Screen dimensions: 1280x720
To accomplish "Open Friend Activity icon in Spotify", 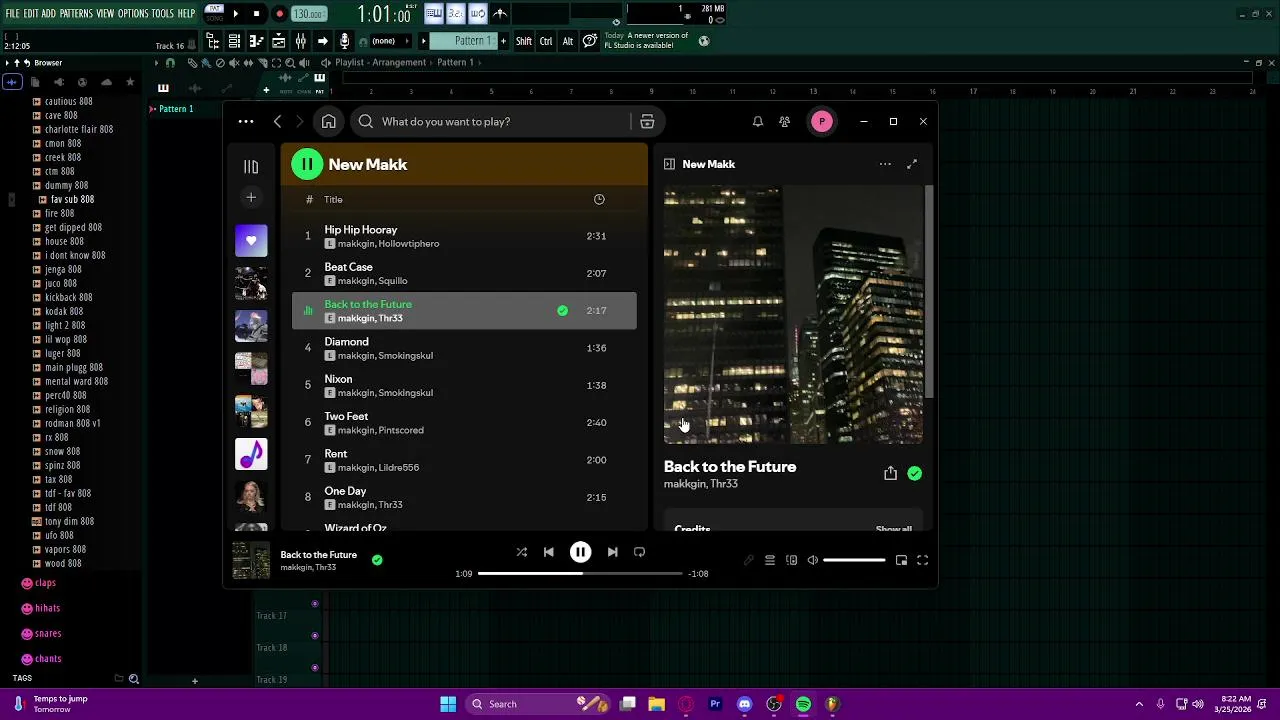I will tap(784, 122).
